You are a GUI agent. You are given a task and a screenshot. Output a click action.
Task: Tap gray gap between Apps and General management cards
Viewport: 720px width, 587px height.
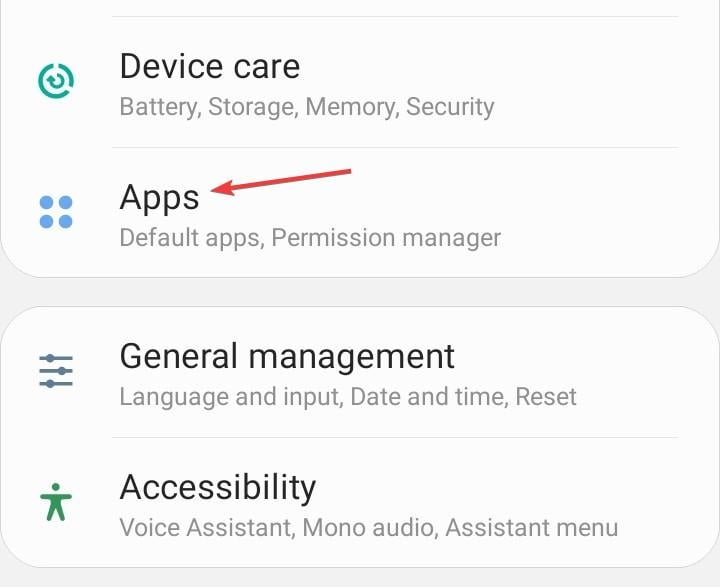point(360,292)
